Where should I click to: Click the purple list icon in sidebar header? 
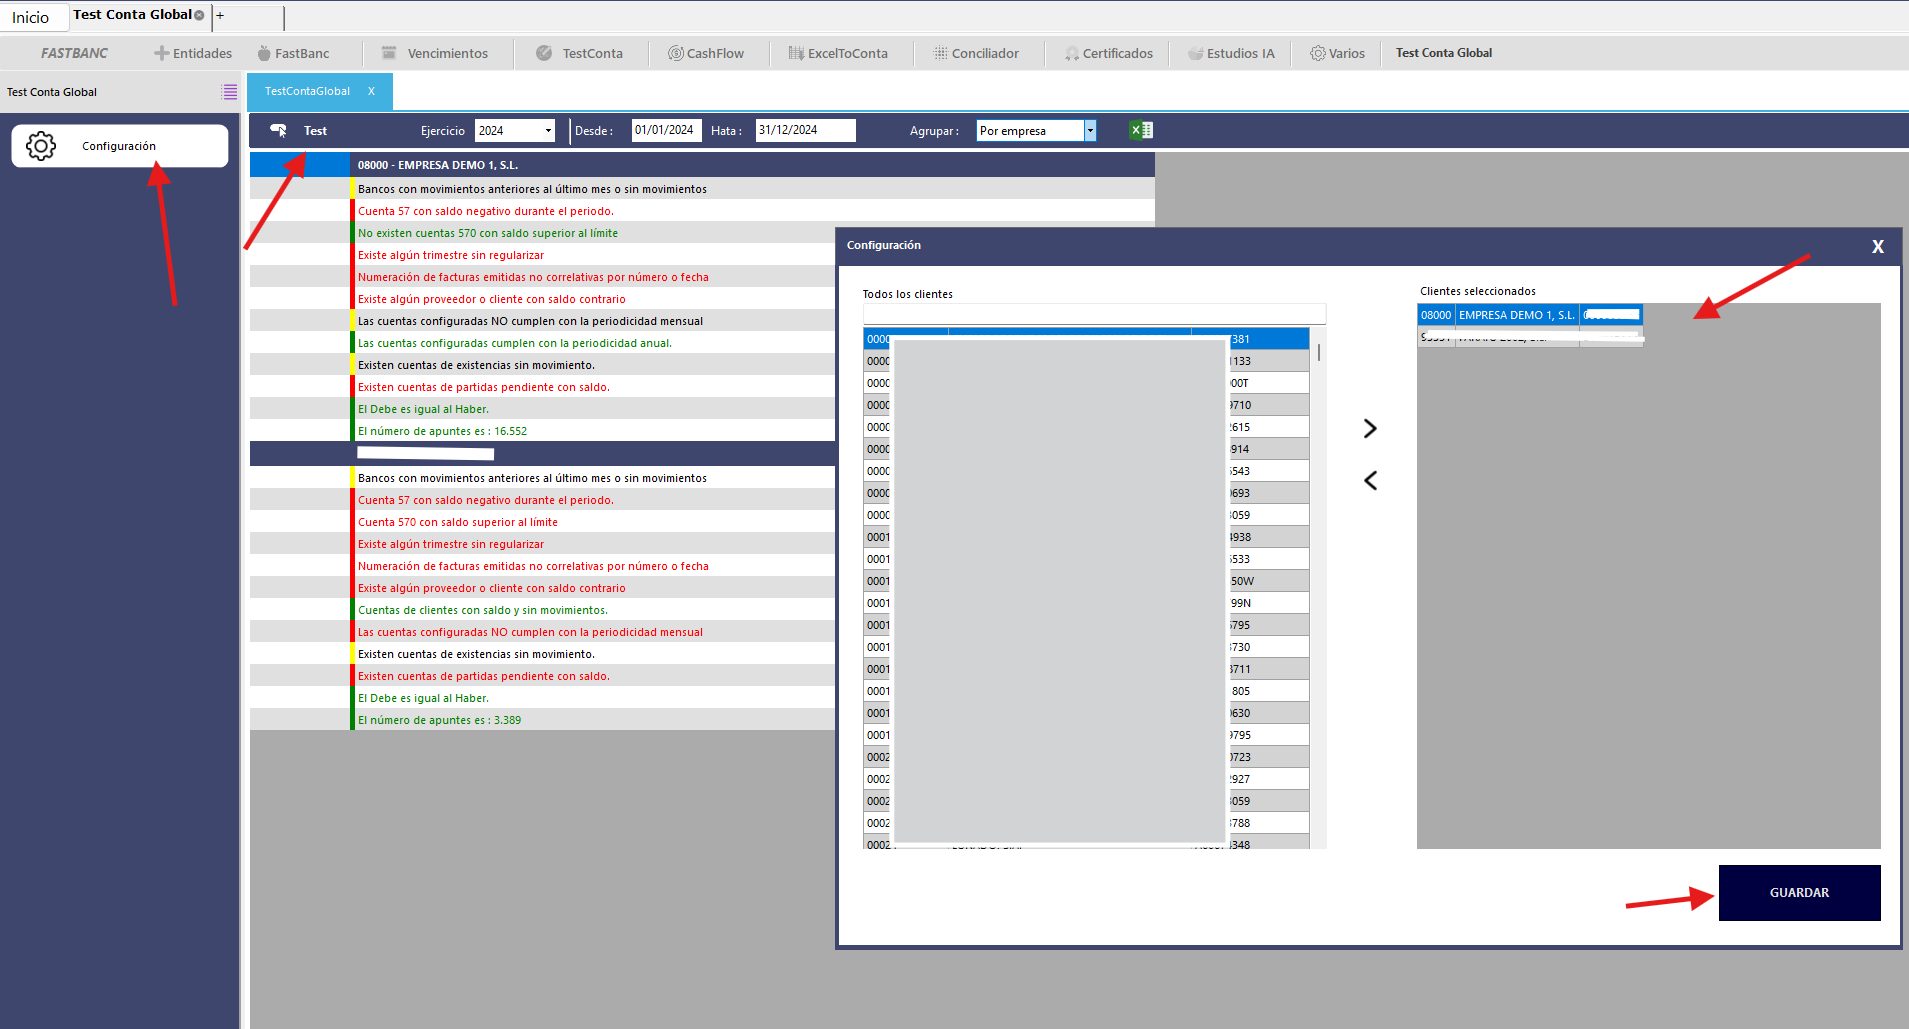click(x=229, y=92)
